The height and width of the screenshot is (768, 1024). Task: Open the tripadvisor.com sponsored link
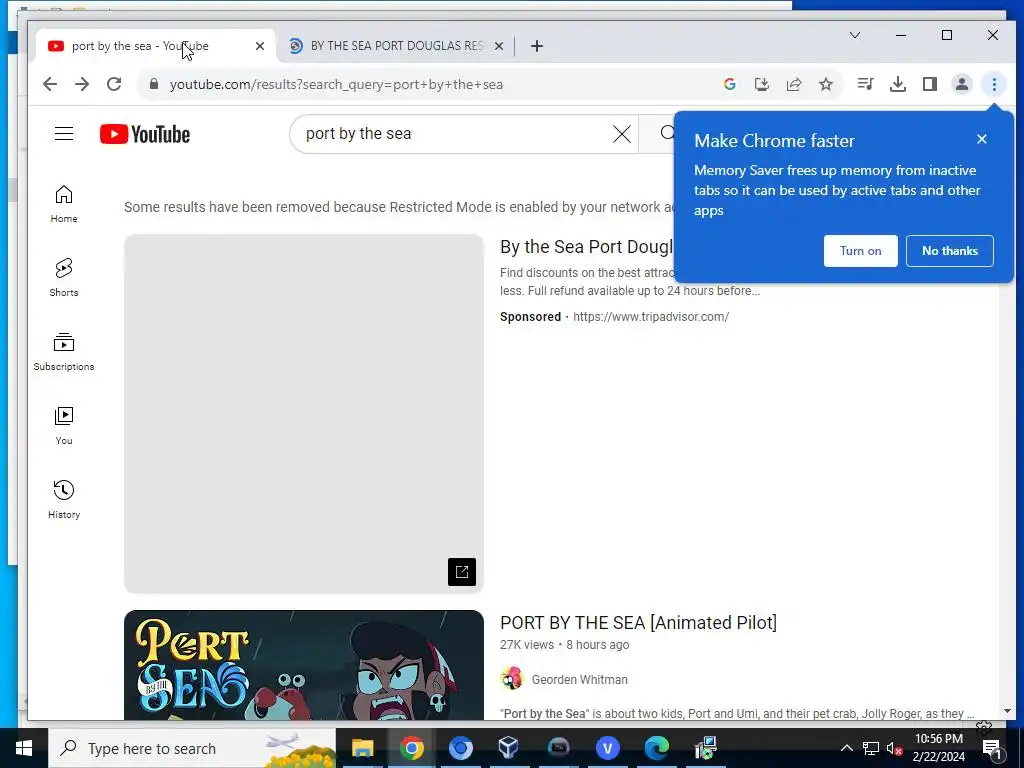(x=650, y=317)
